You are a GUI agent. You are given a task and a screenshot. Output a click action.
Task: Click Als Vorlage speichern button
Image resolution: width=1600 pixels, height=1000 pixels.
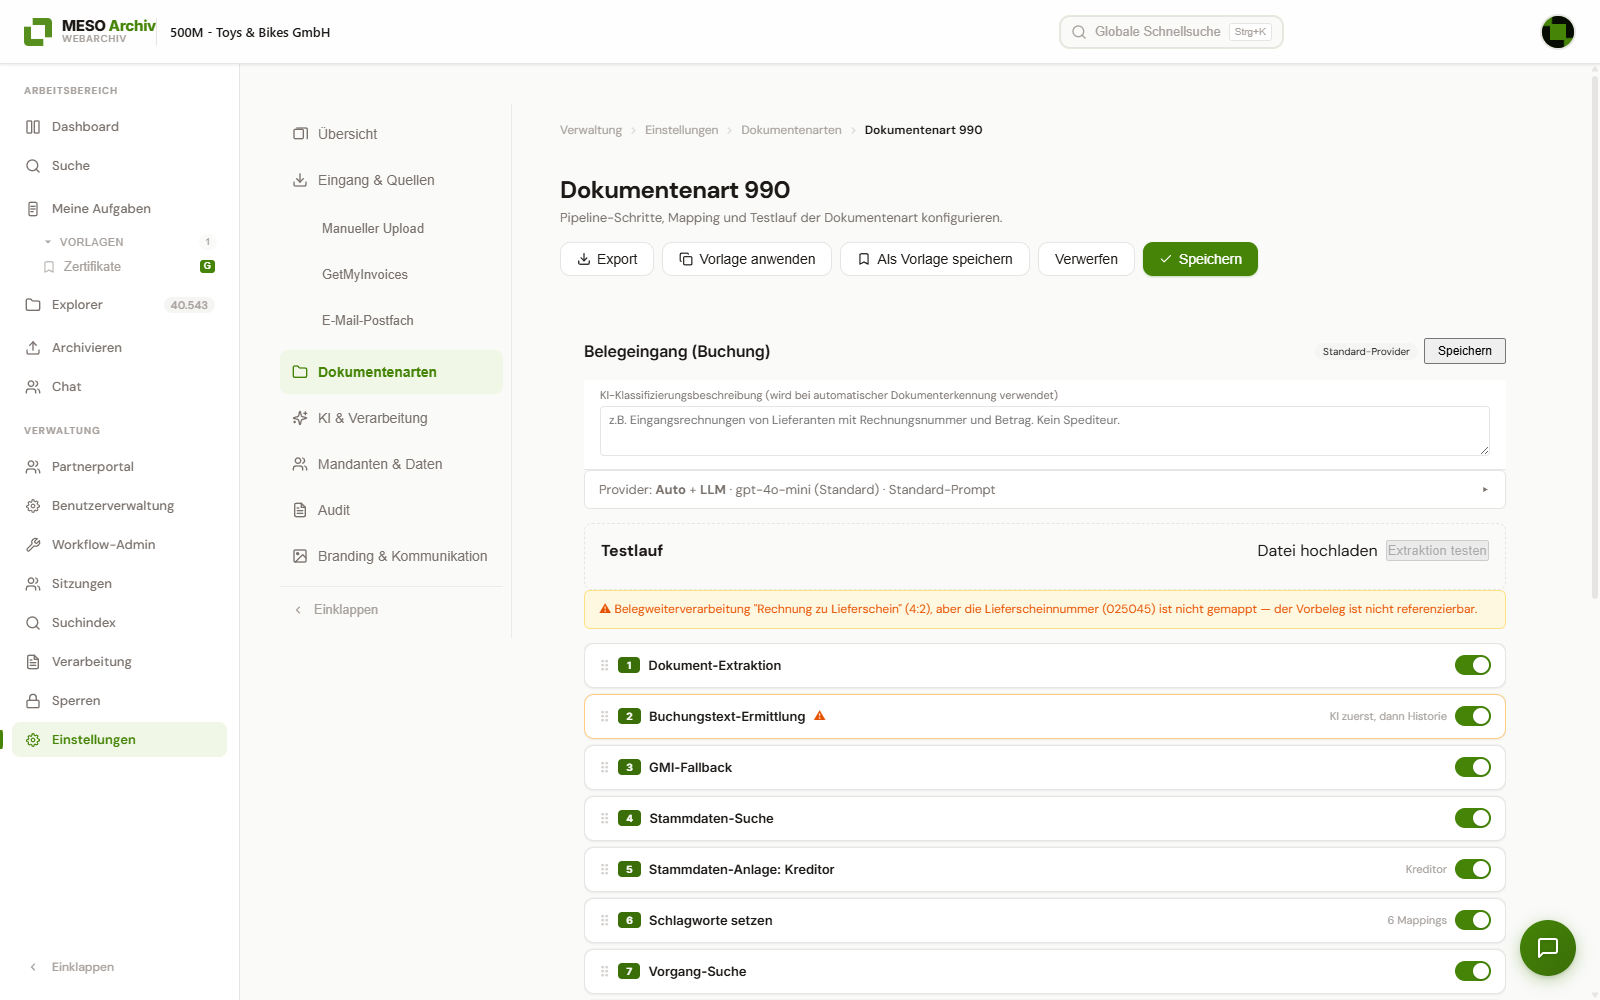pos(935,259)
